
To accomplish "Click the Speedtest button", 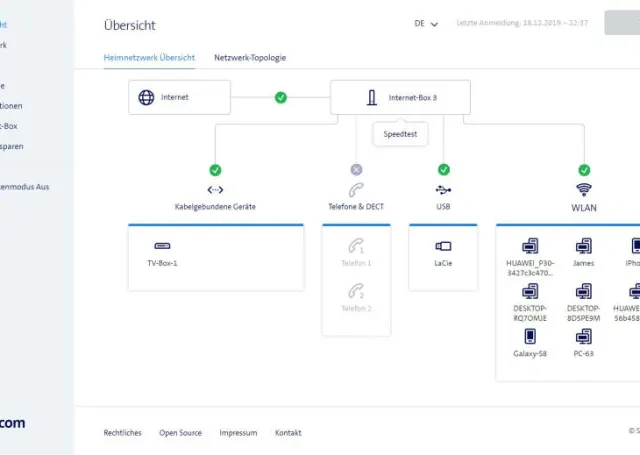I will point(401,133).
